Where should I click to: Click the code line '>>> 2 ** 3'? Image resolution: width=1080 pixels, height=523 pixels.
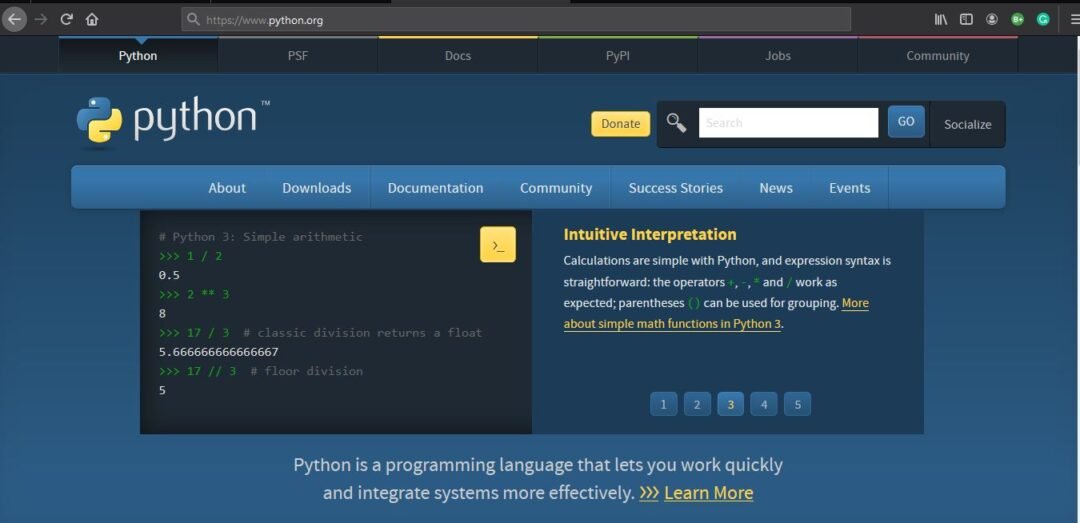[x=194, y=294]
